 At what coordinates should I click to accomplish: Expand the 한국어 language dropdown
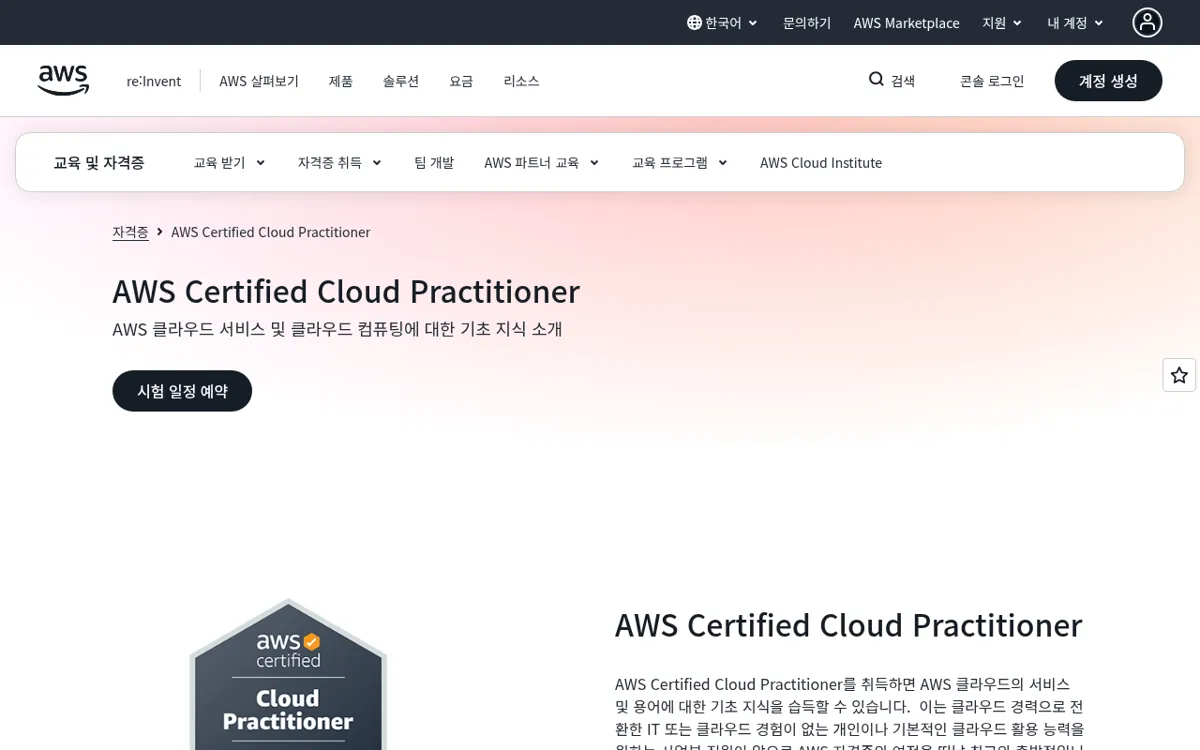[x=722, y=22]
